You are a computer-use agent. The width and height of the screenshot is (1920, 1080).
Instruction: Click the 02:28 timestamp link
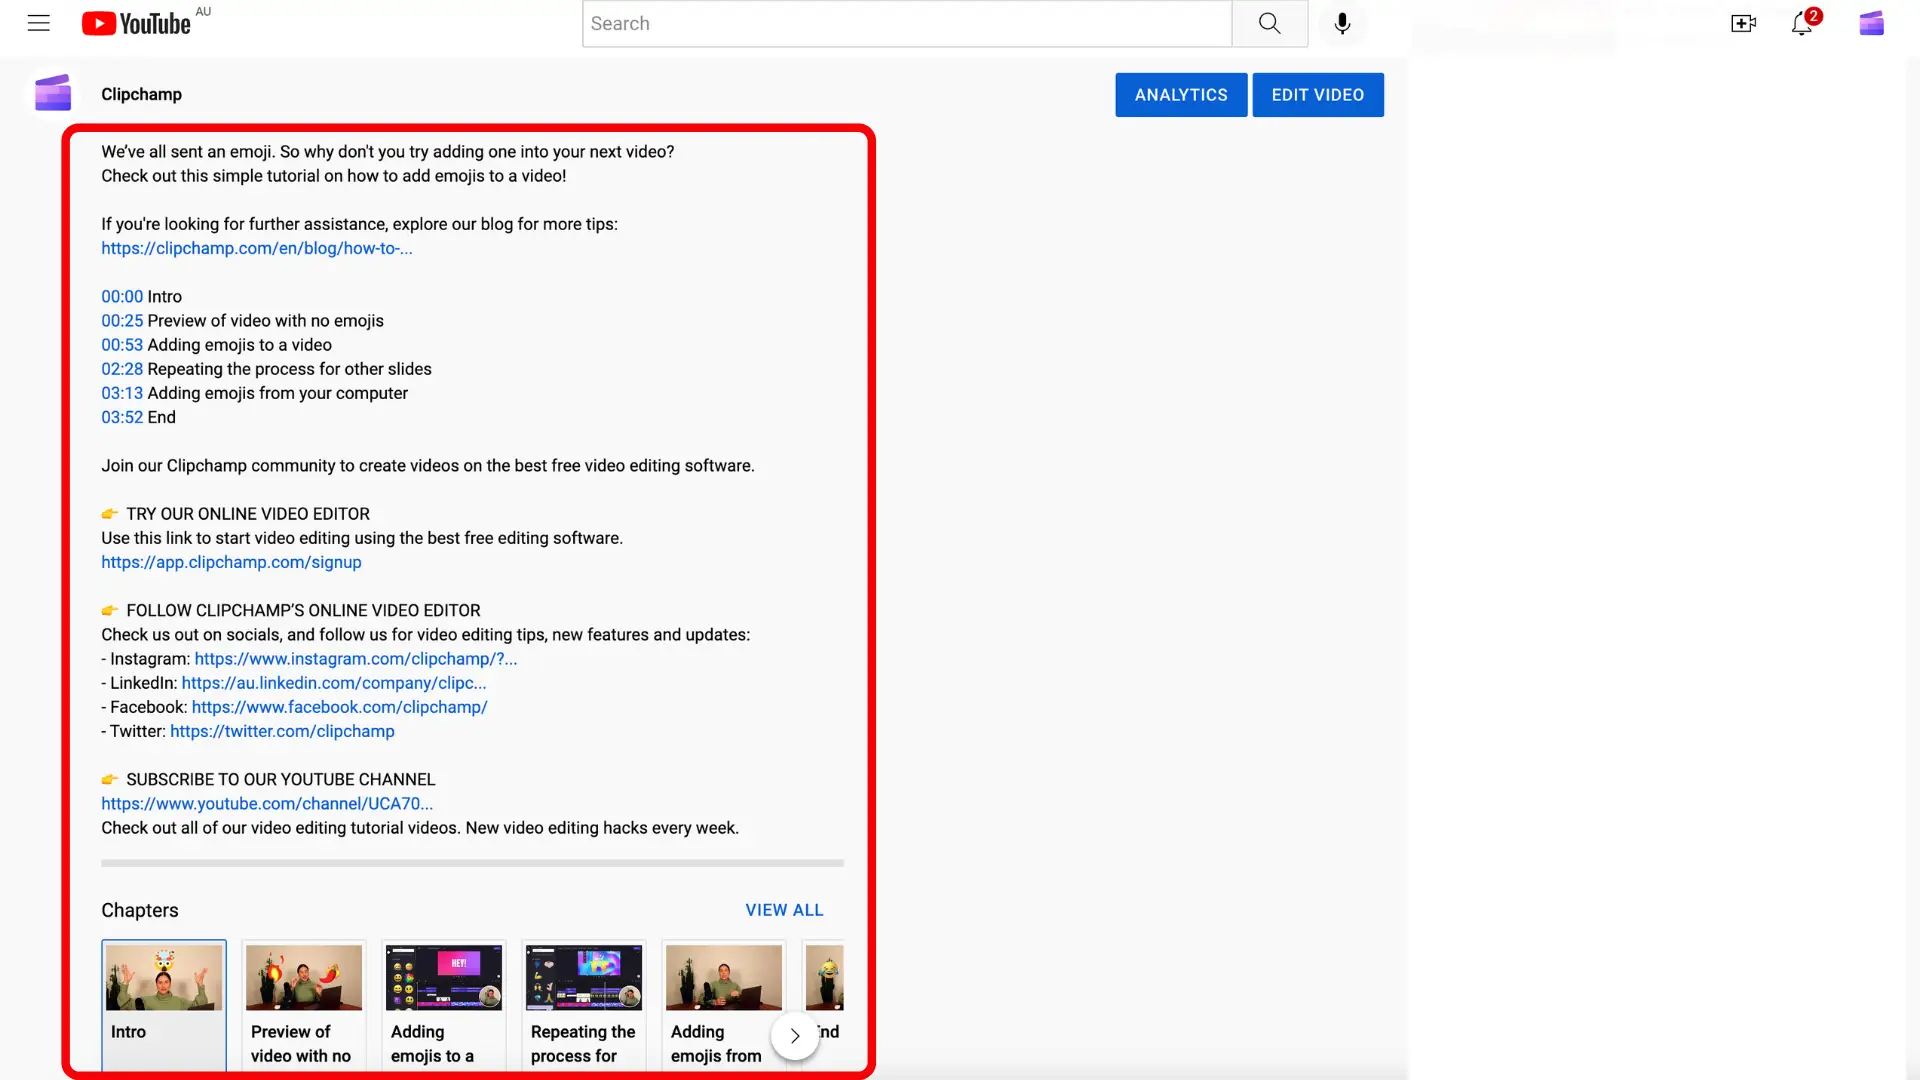pos(121,368)
